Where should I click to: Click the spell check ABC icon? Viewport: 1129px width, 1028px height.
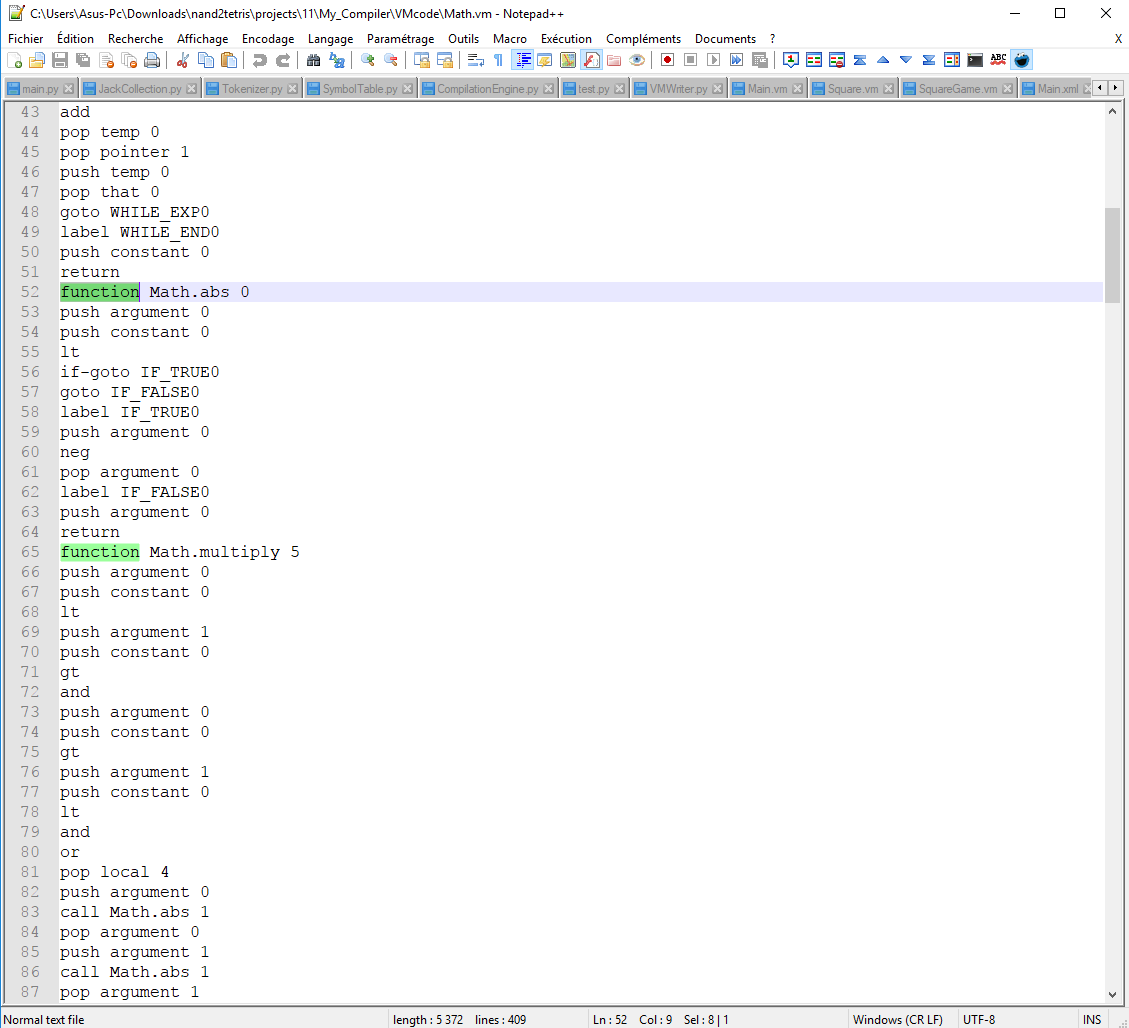998,60
